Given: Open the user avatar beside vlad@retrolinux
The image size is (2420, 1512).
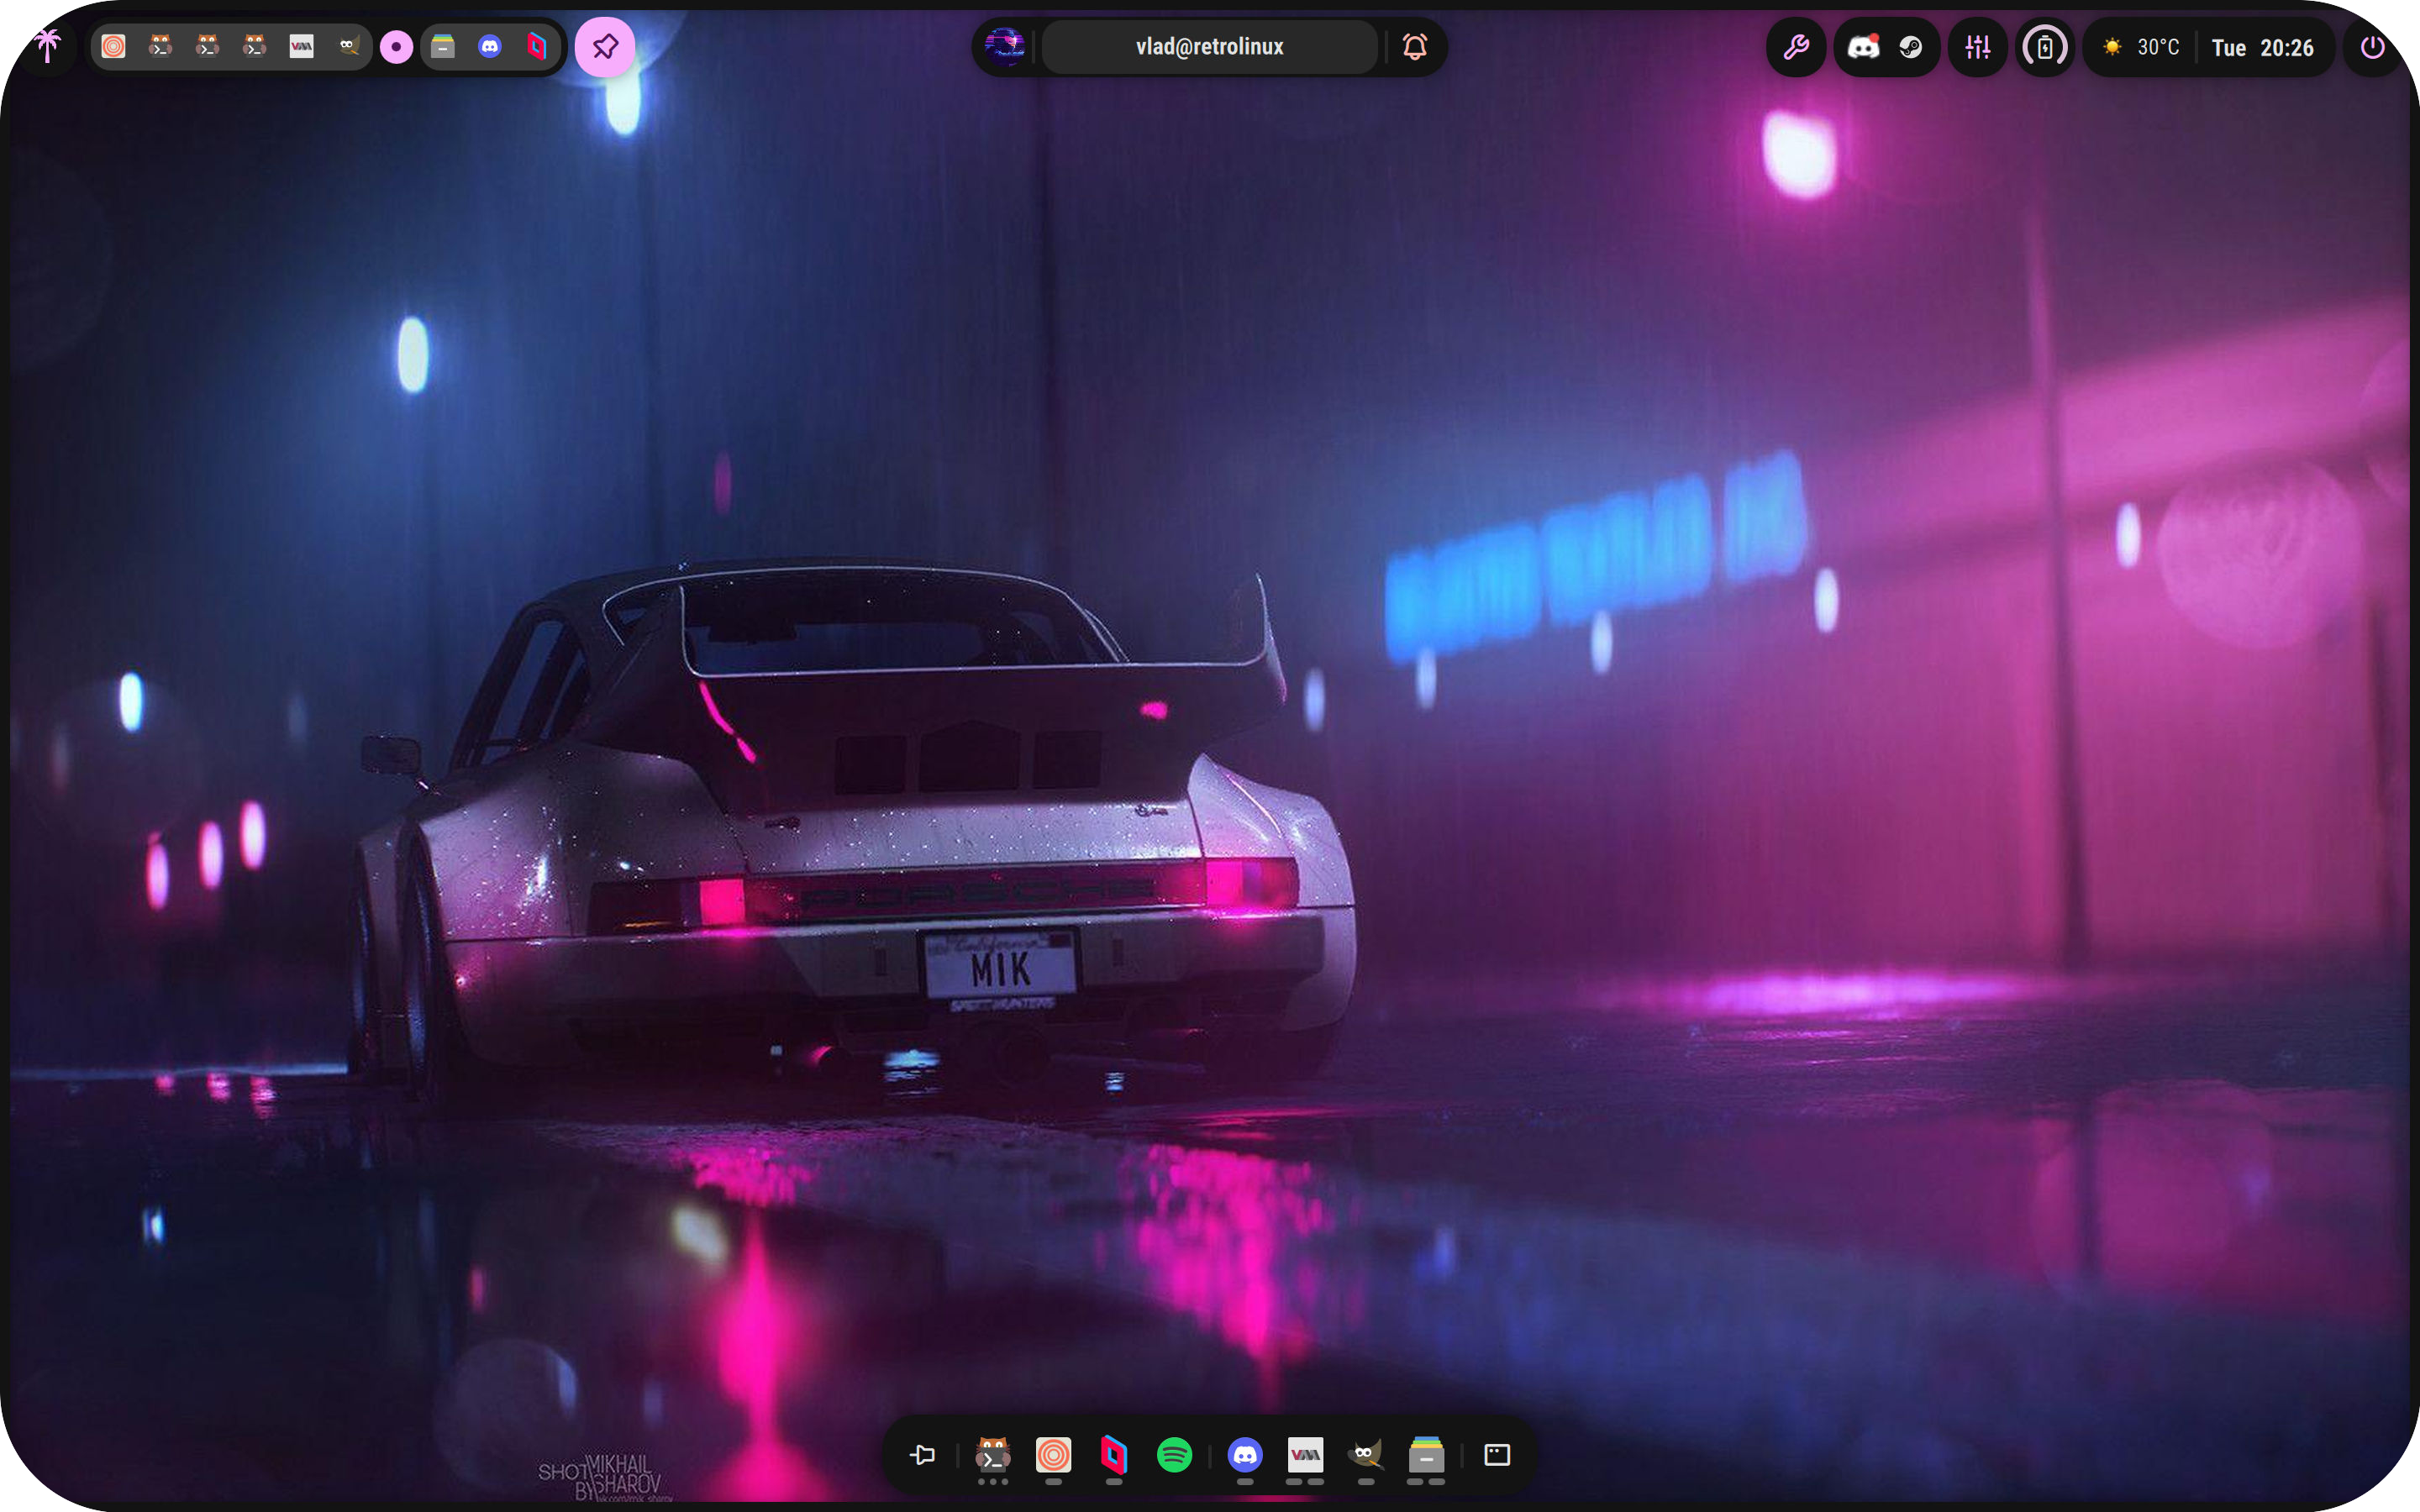Looking at the screenshot, I should click(1005, 46).
